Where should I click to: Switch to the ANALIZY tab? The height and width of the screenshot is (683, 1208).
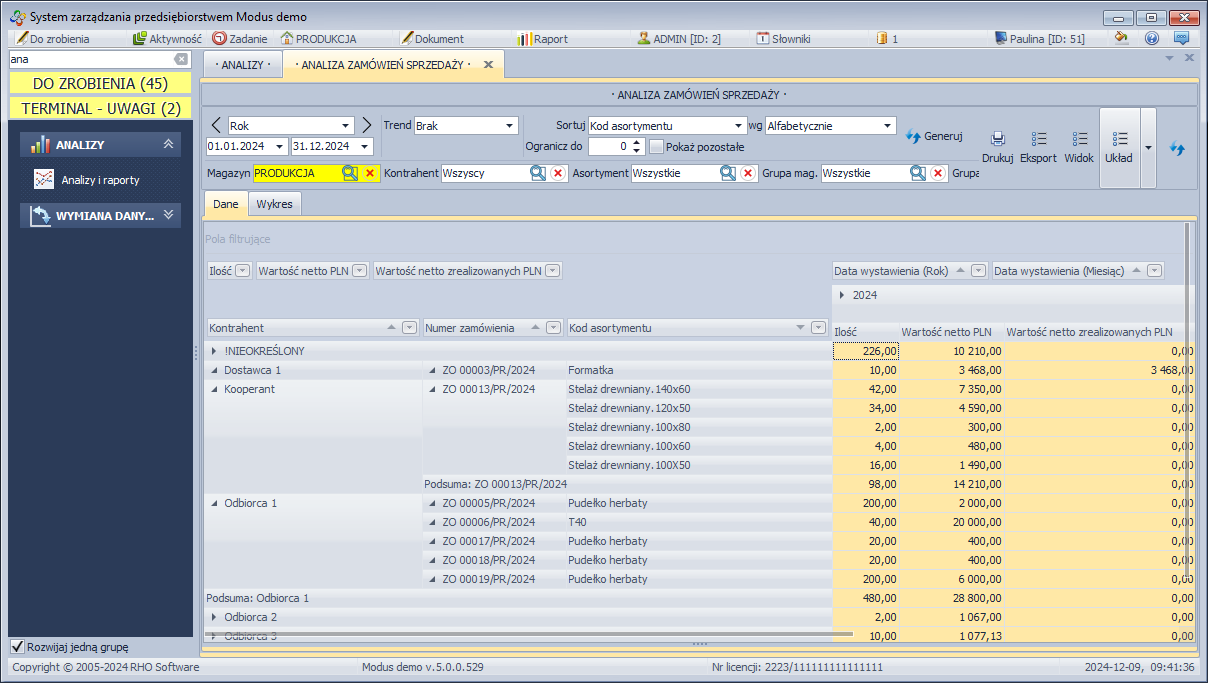click(x=242, y=64)
